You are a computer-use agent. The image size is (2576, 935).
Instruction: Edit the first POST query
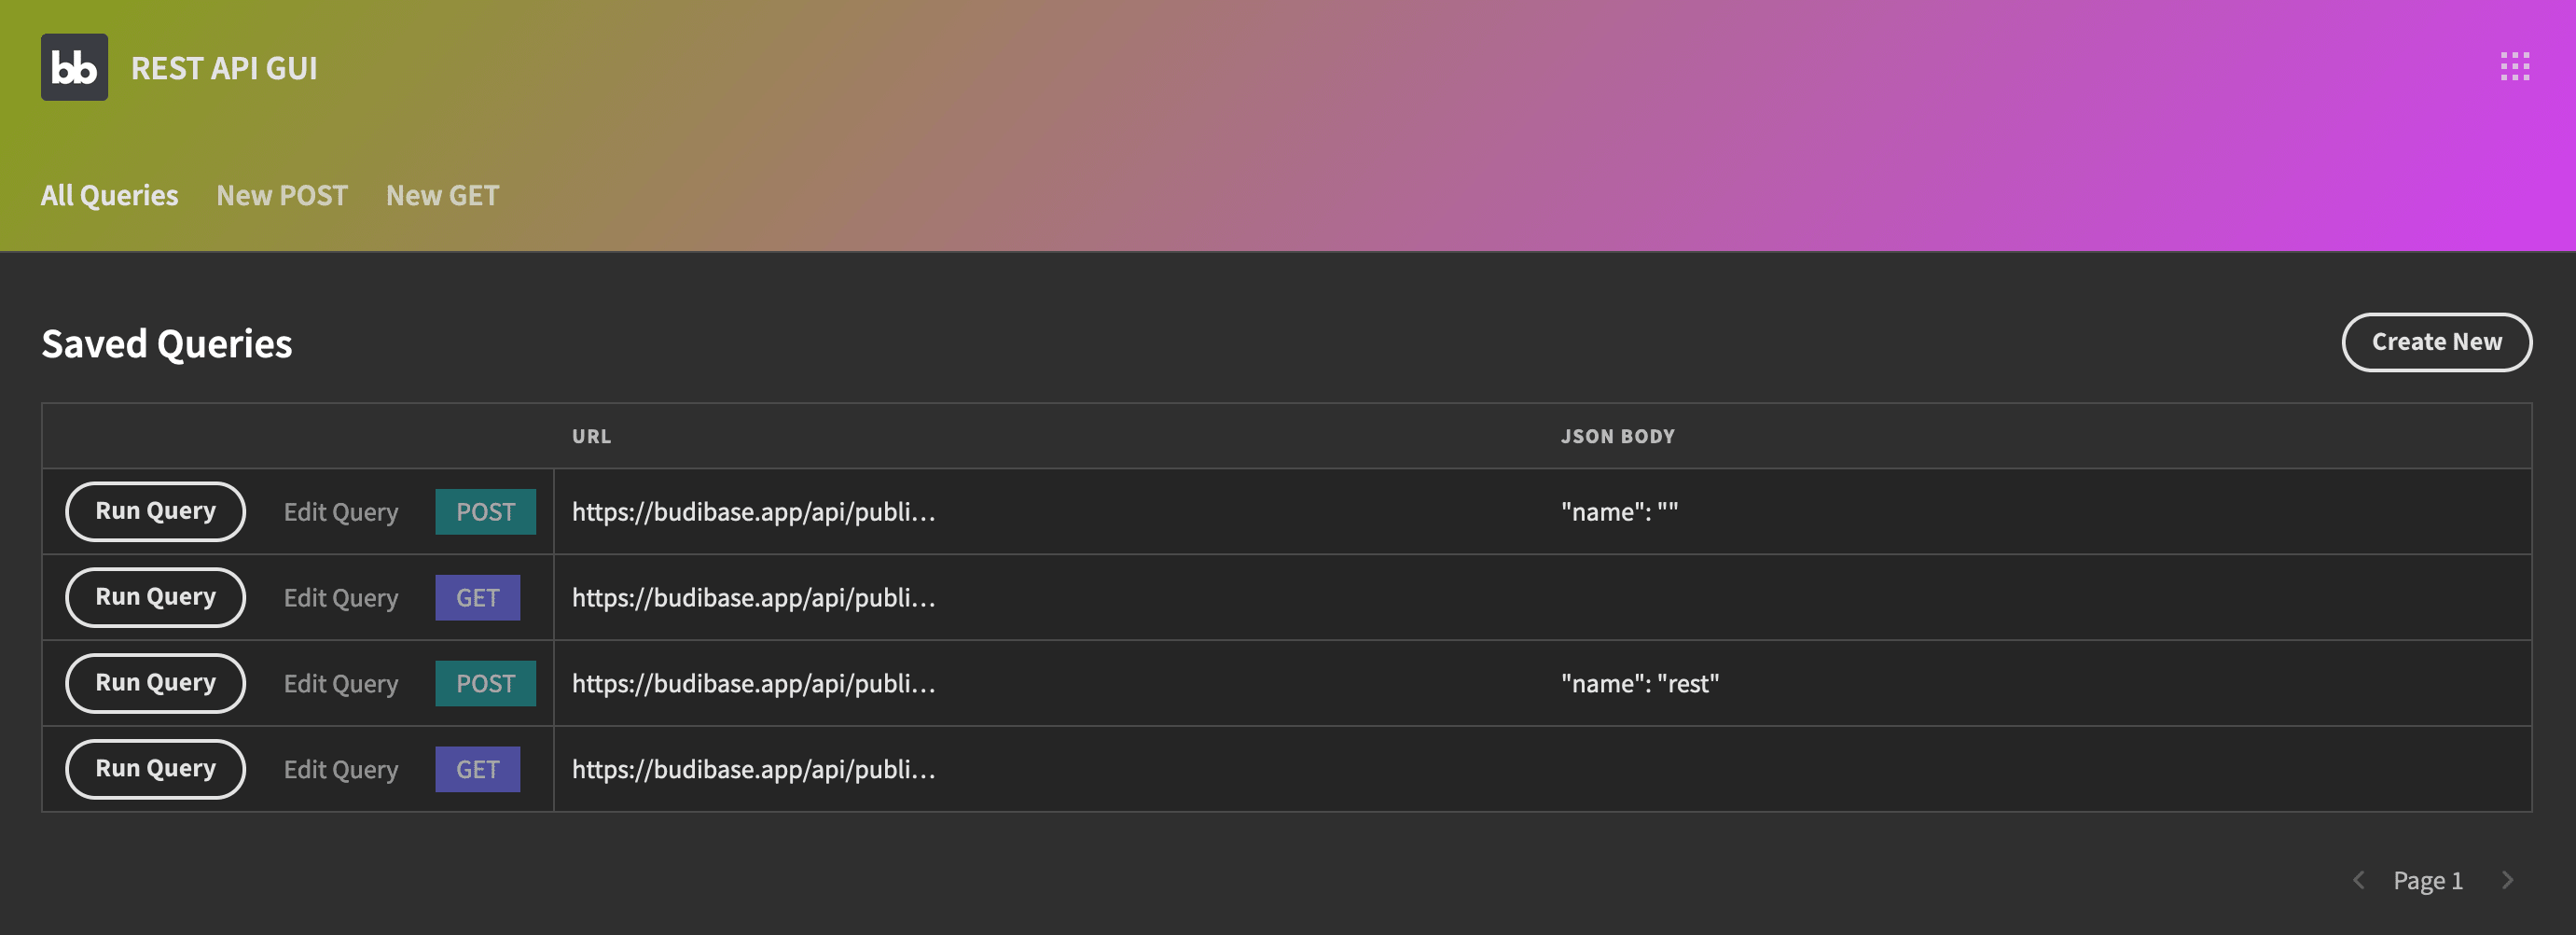click(x=341, y=512)
